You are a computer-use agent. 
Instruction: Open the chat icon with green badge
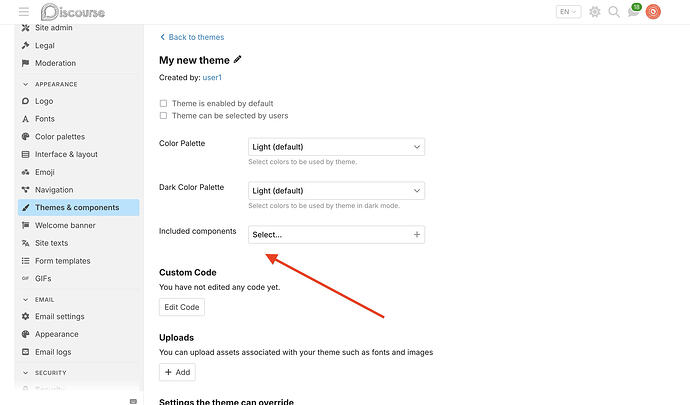634,11
